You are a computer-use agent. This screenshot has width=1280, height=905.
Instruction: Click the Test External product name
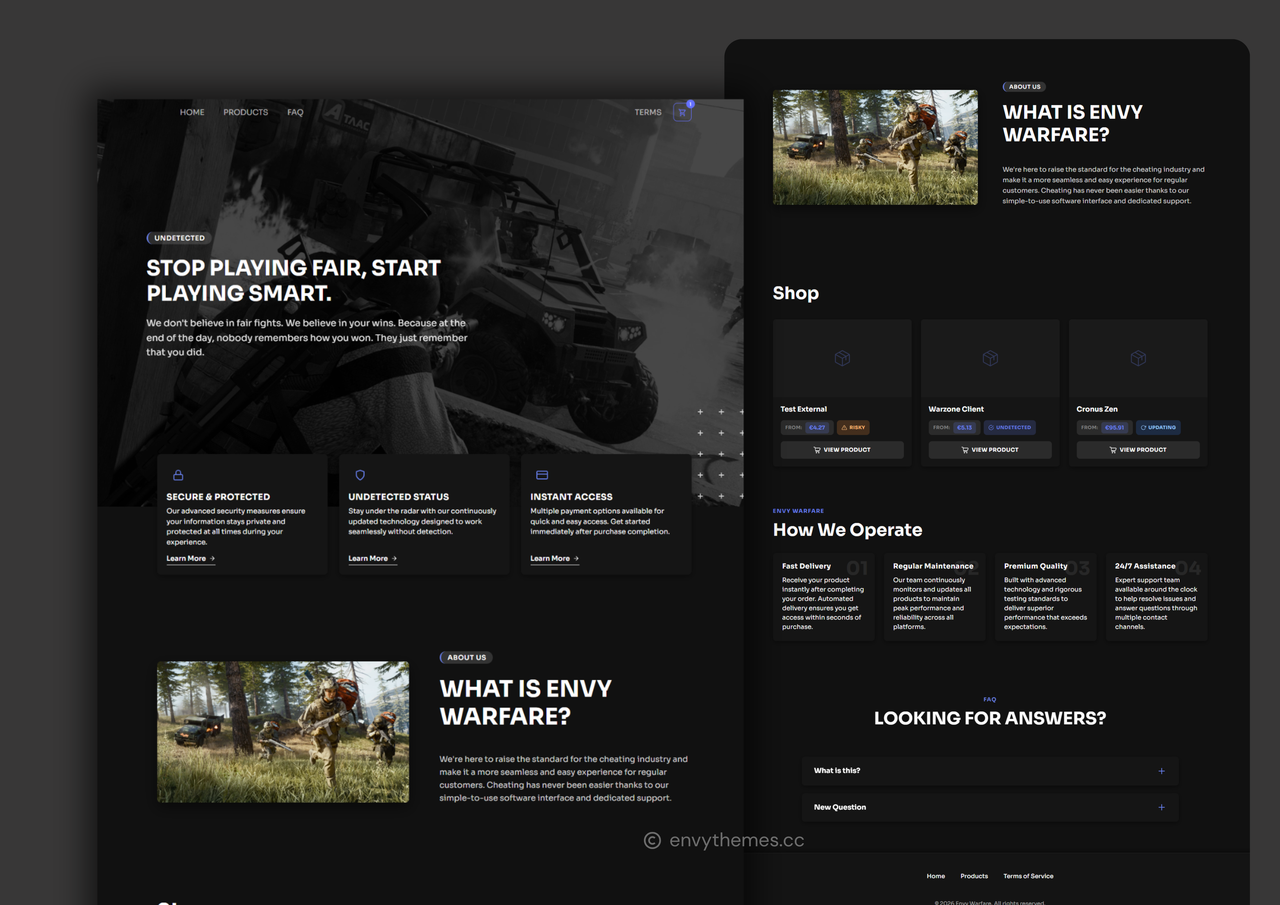(804, 409)
